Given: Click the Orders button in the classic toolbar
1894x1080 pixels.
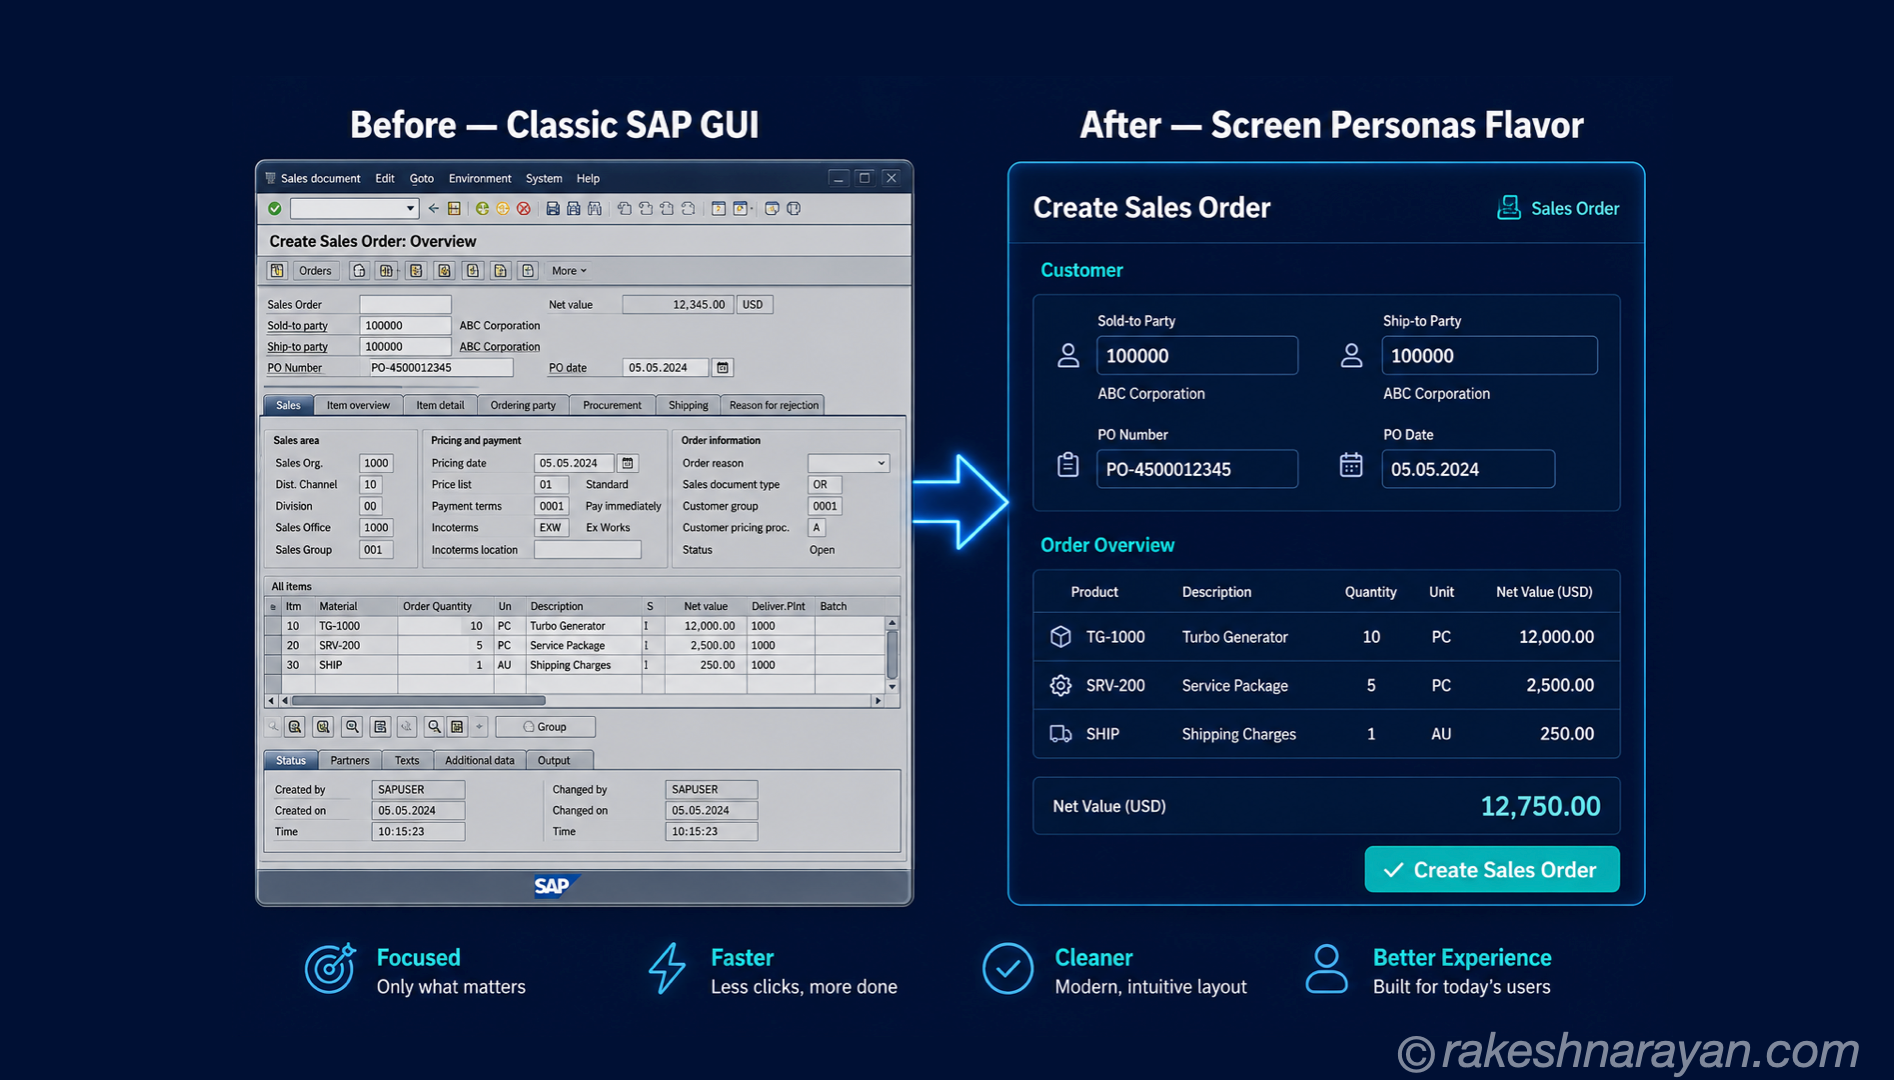Looking at the screenshot, I should click(x=315, y=270).
